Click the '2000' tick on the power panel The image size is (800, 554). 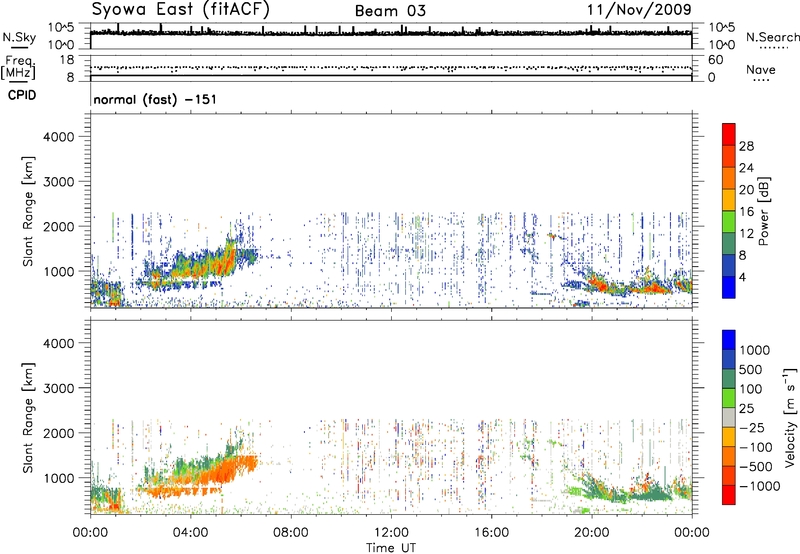58,226
